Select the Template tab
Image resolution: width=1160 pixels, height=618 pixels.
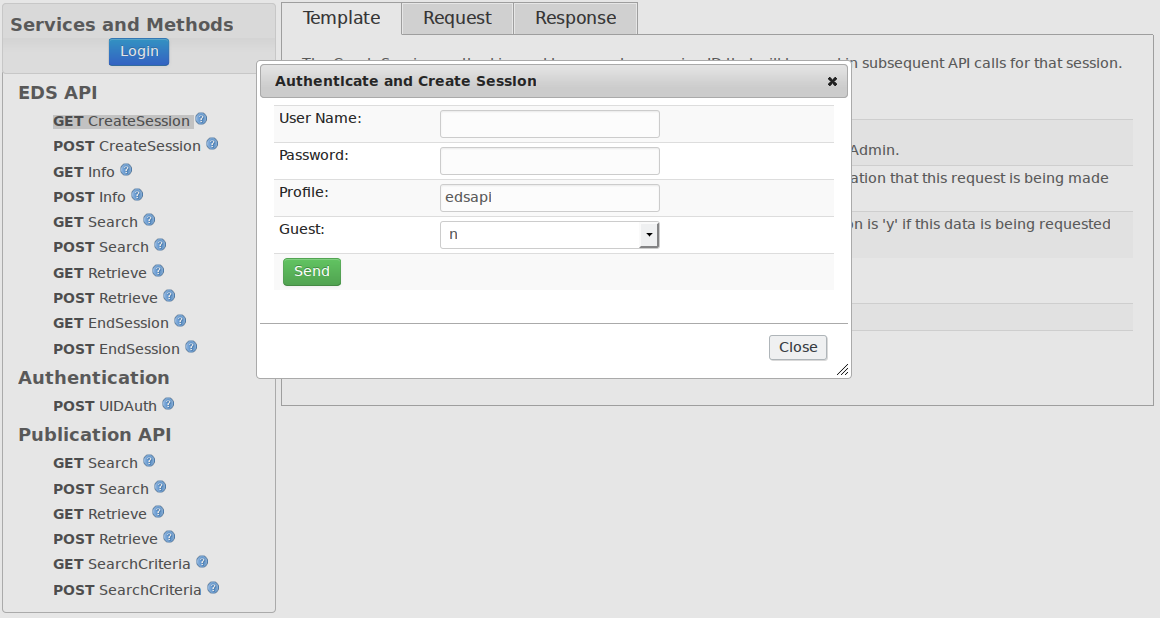pyautogui.click(x=341, y=18)
